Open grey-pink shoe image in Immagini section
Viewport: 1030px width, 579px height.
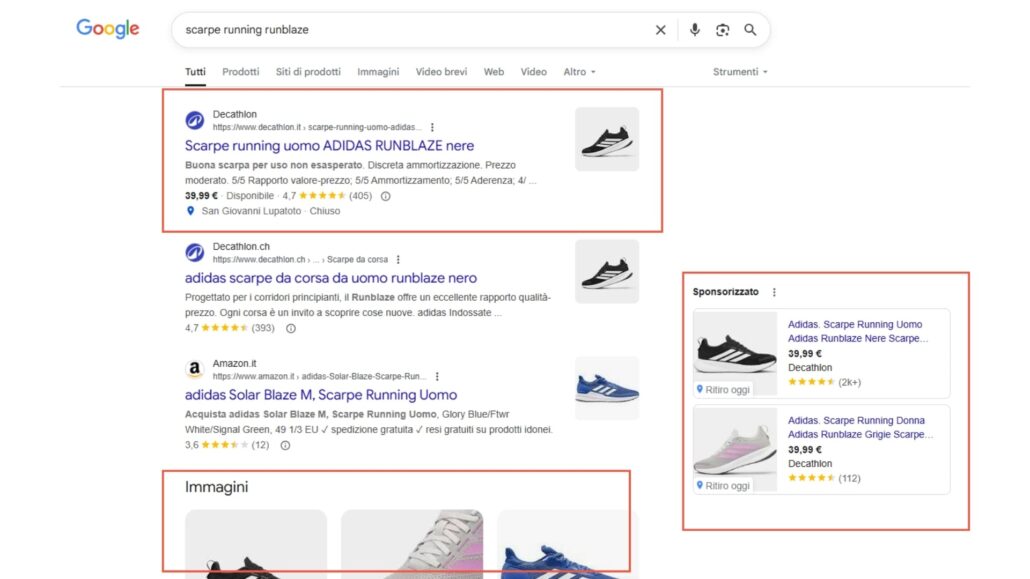(412, 544)
